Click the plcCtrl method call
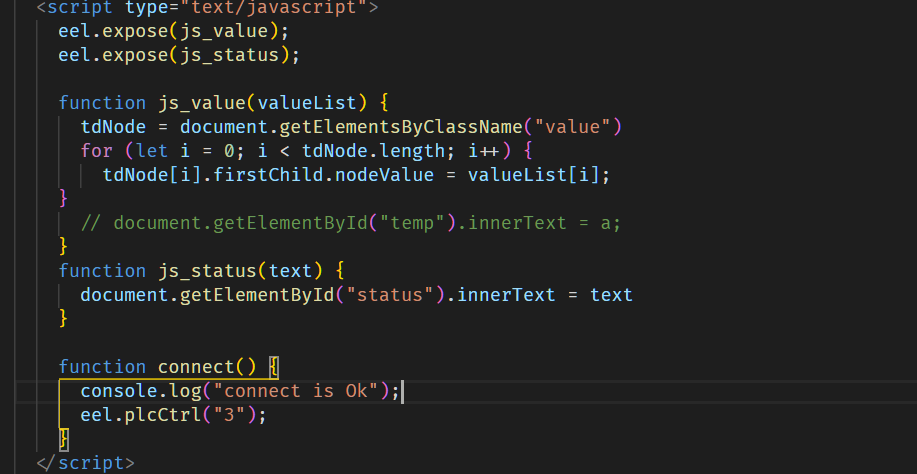This screenshot has height=474, width=917. pos(164,415)
